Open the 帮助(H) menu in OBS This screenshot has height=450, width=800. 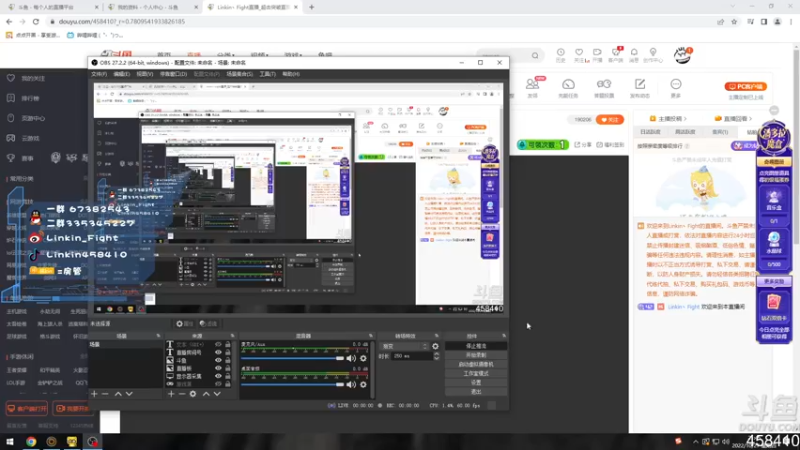(x=291, y=74)
